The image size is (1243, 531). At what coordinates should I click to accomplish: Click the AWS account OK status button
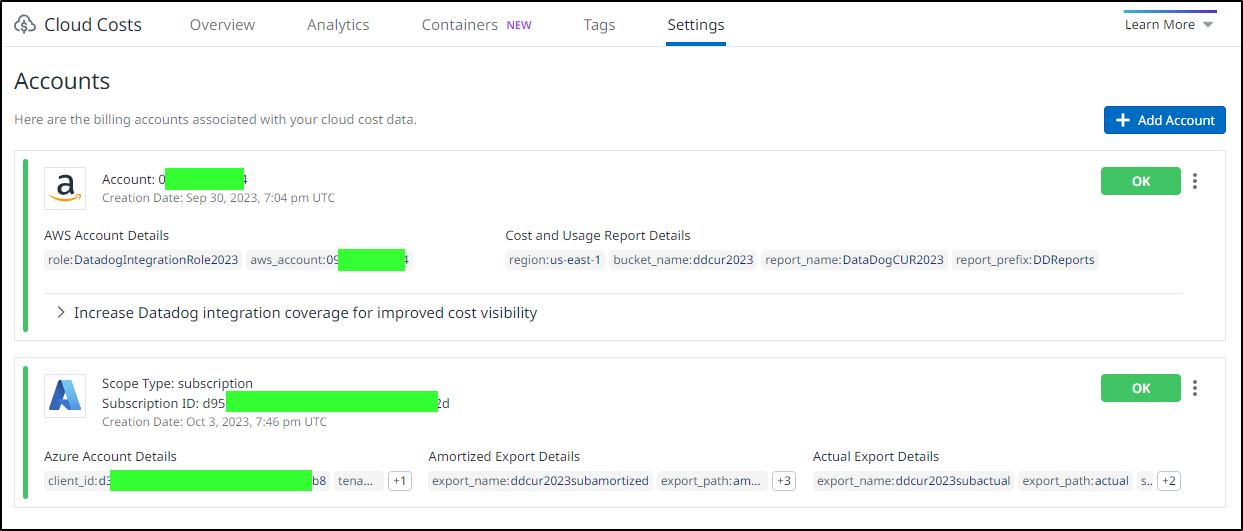[1141, 181]
